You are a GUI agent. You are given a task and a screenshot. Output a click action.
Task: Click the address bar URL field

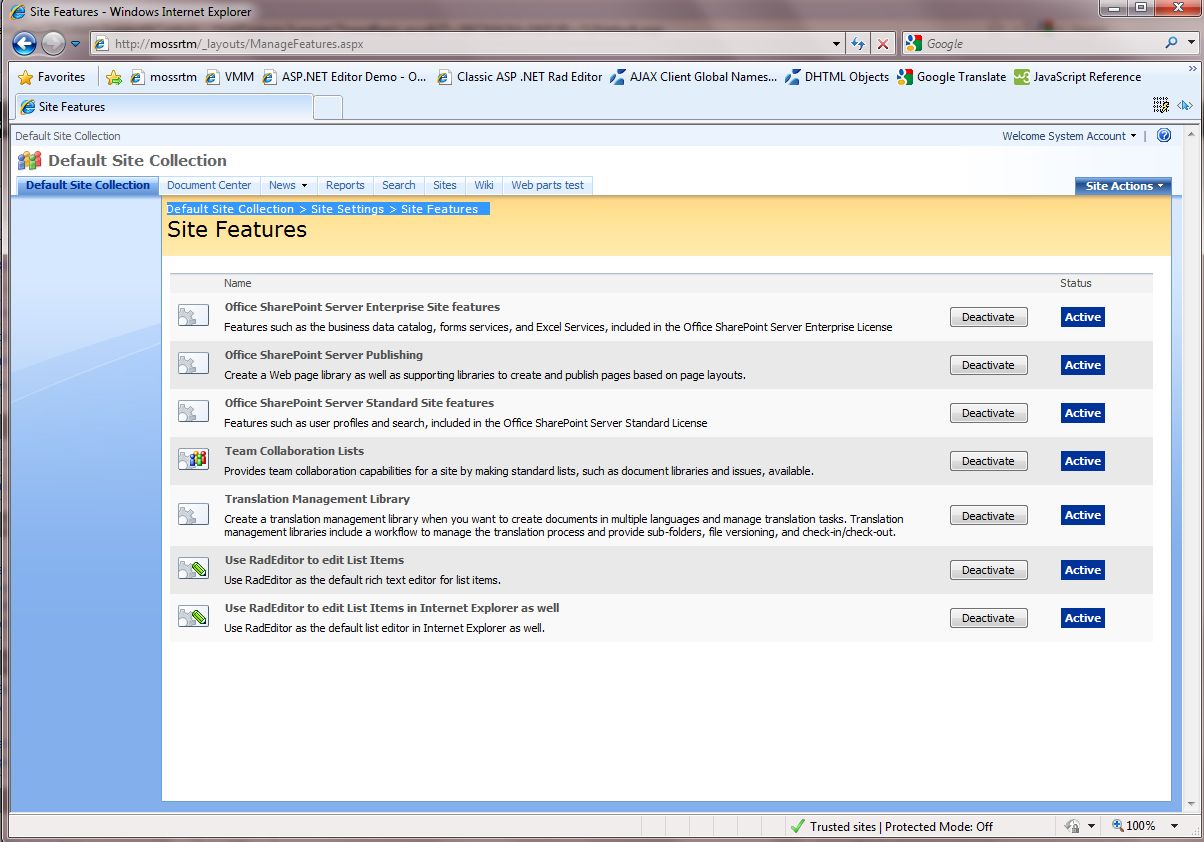[460, 44]
